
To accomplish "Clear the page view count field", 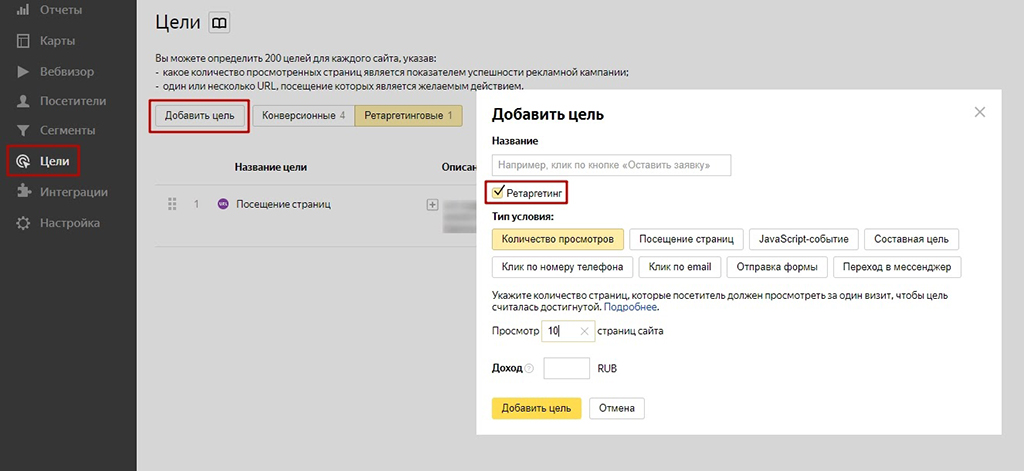I will pyautogui.click(x=585, y=331).
